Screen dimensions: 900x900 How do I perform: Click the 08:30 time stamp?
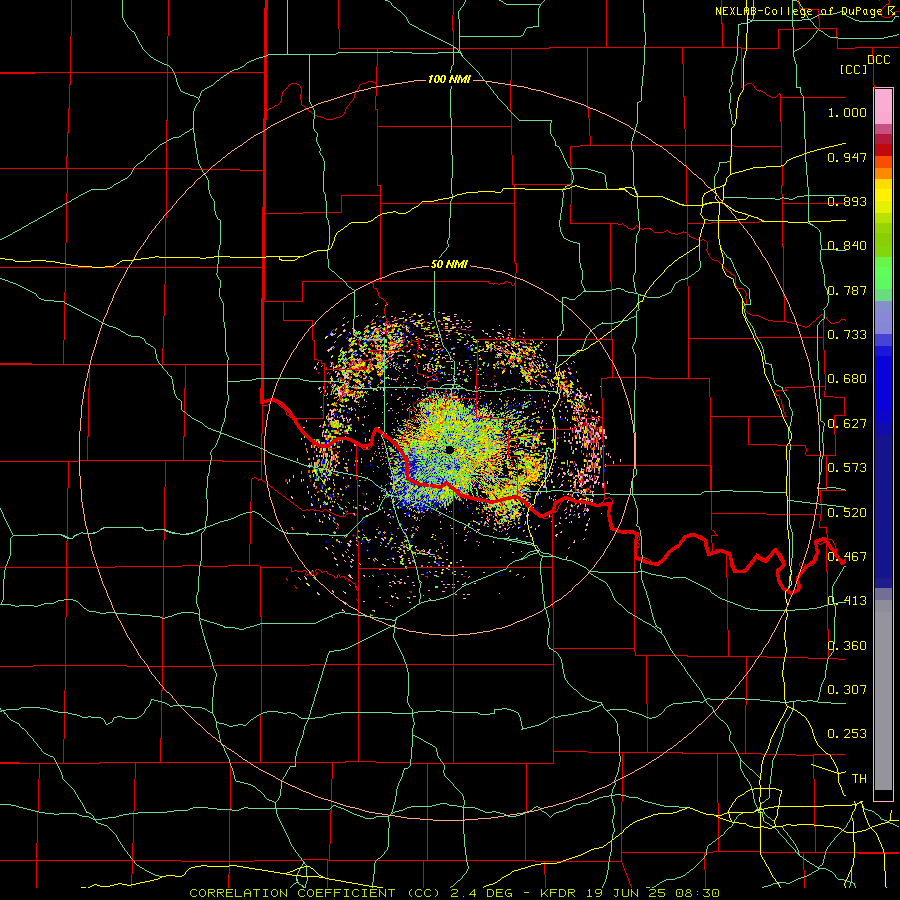(697, 893)
